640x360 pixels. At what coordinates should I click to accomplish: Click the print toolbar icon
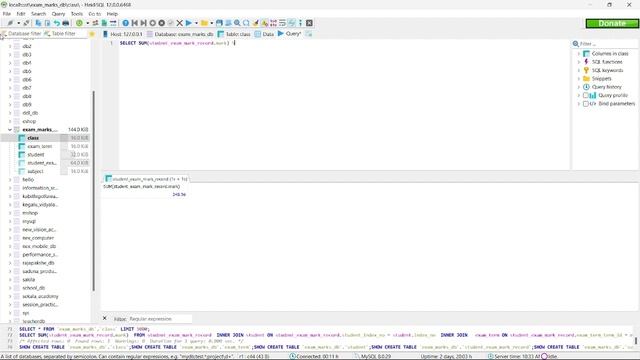(66, 23)
